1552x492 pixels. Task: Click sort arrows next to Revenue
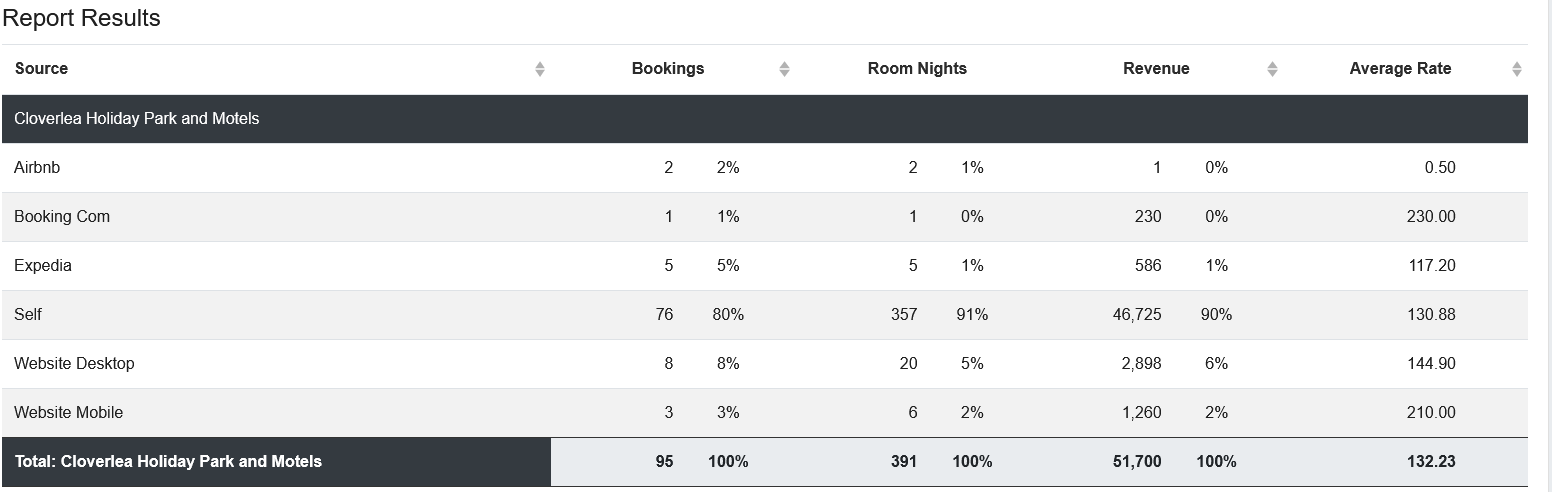1272,69
